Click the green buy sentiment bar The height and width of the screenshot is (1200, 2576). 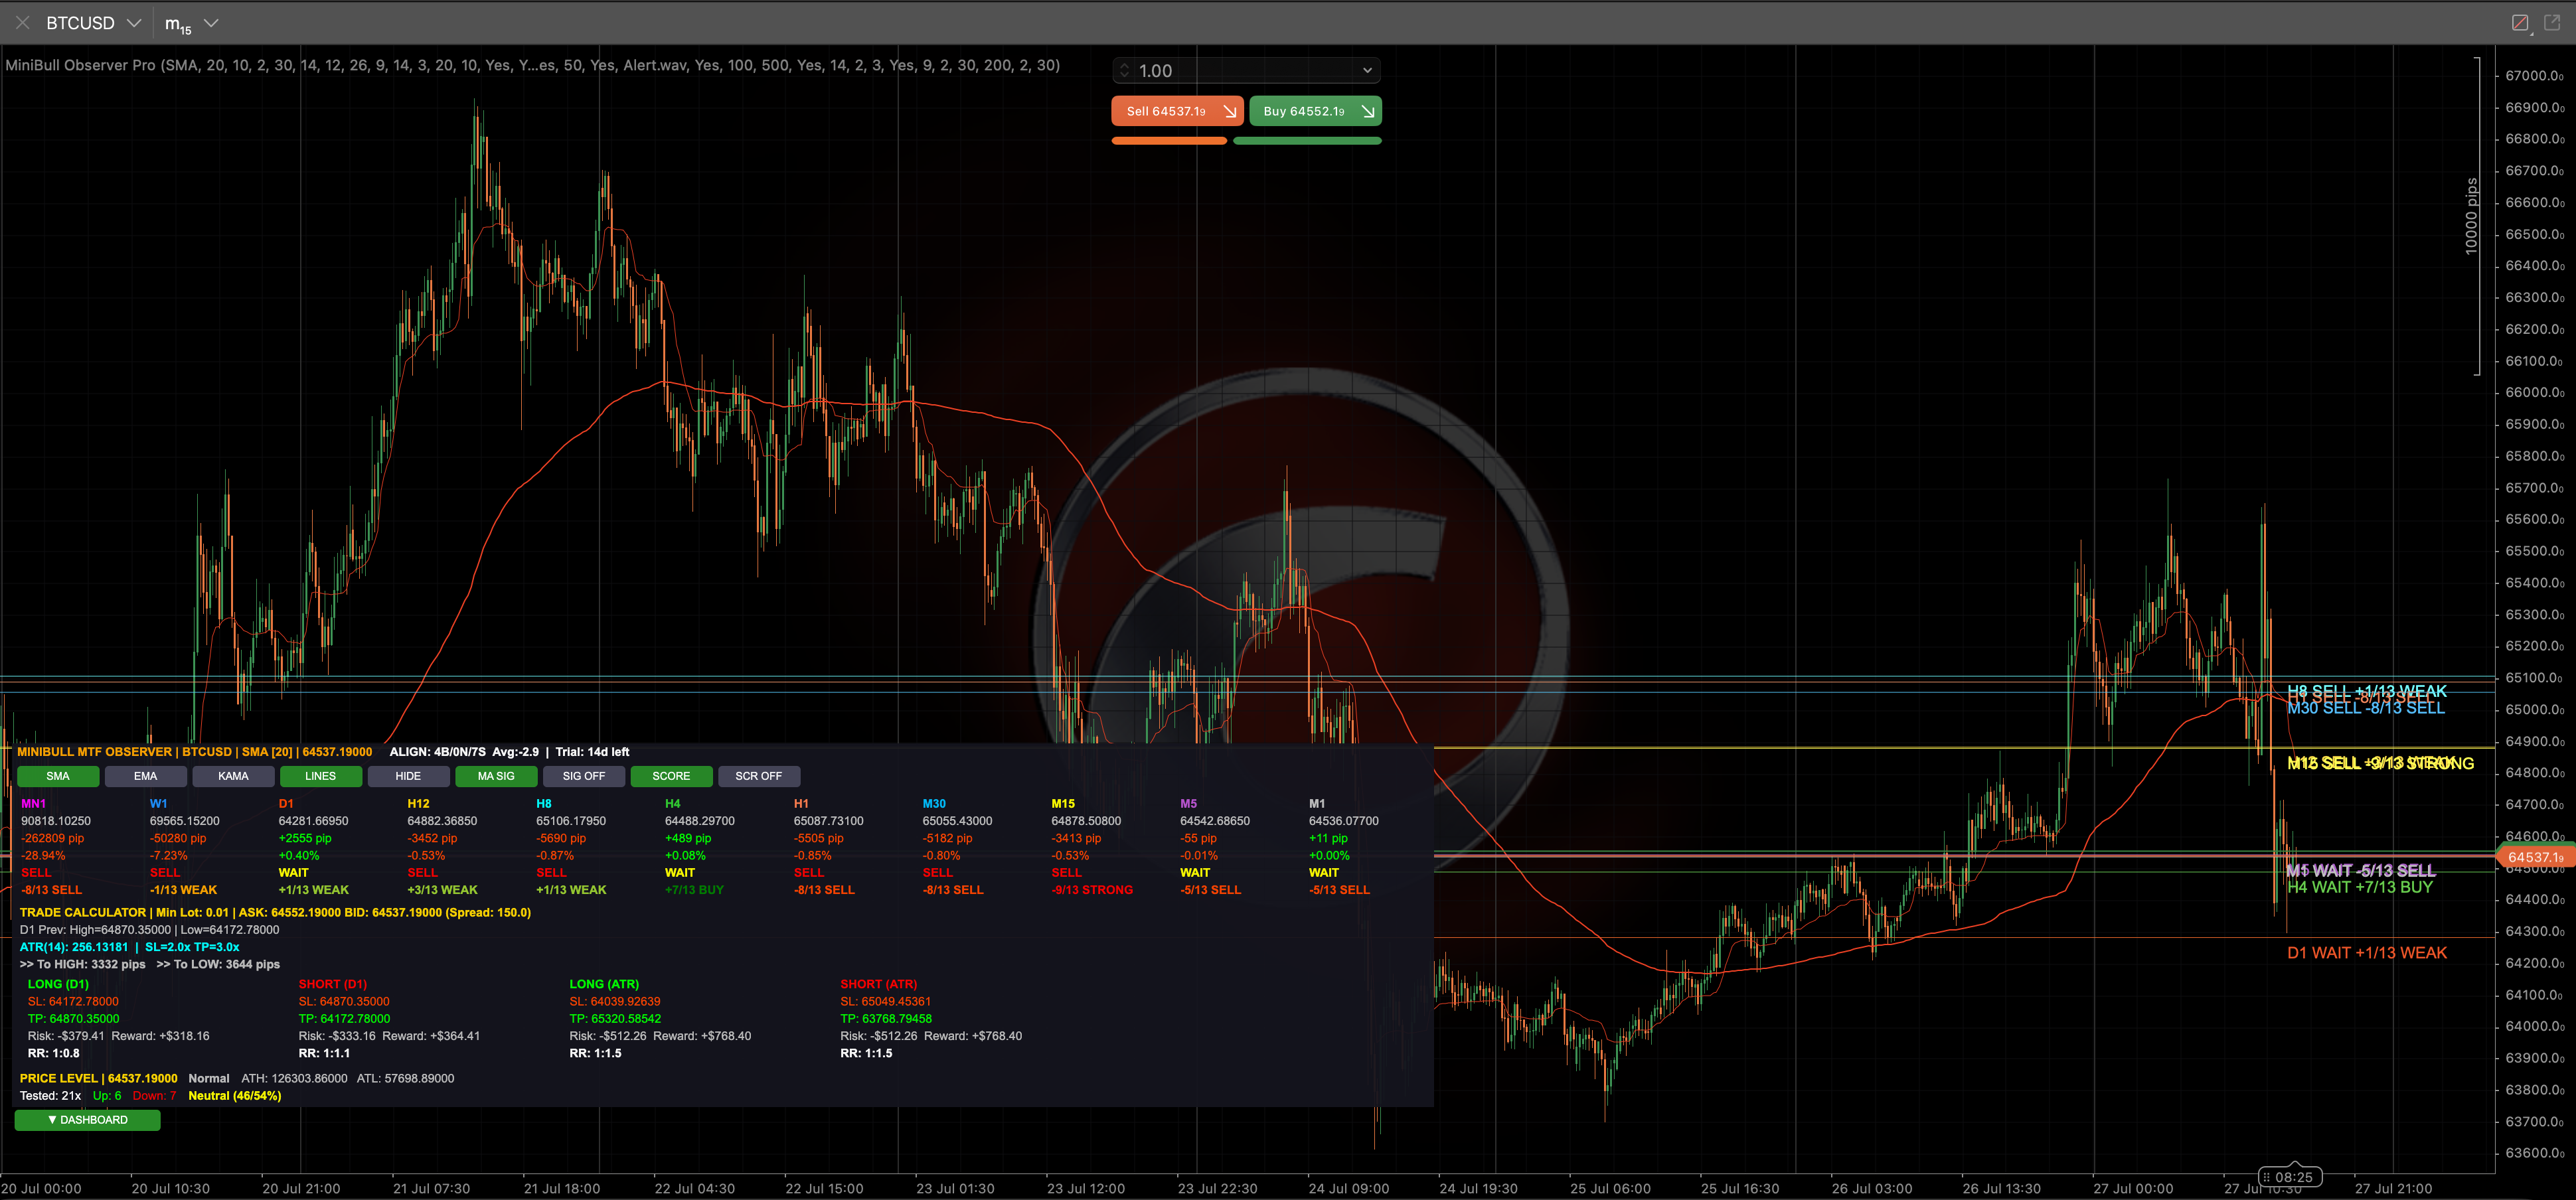tap(1307, 141)
